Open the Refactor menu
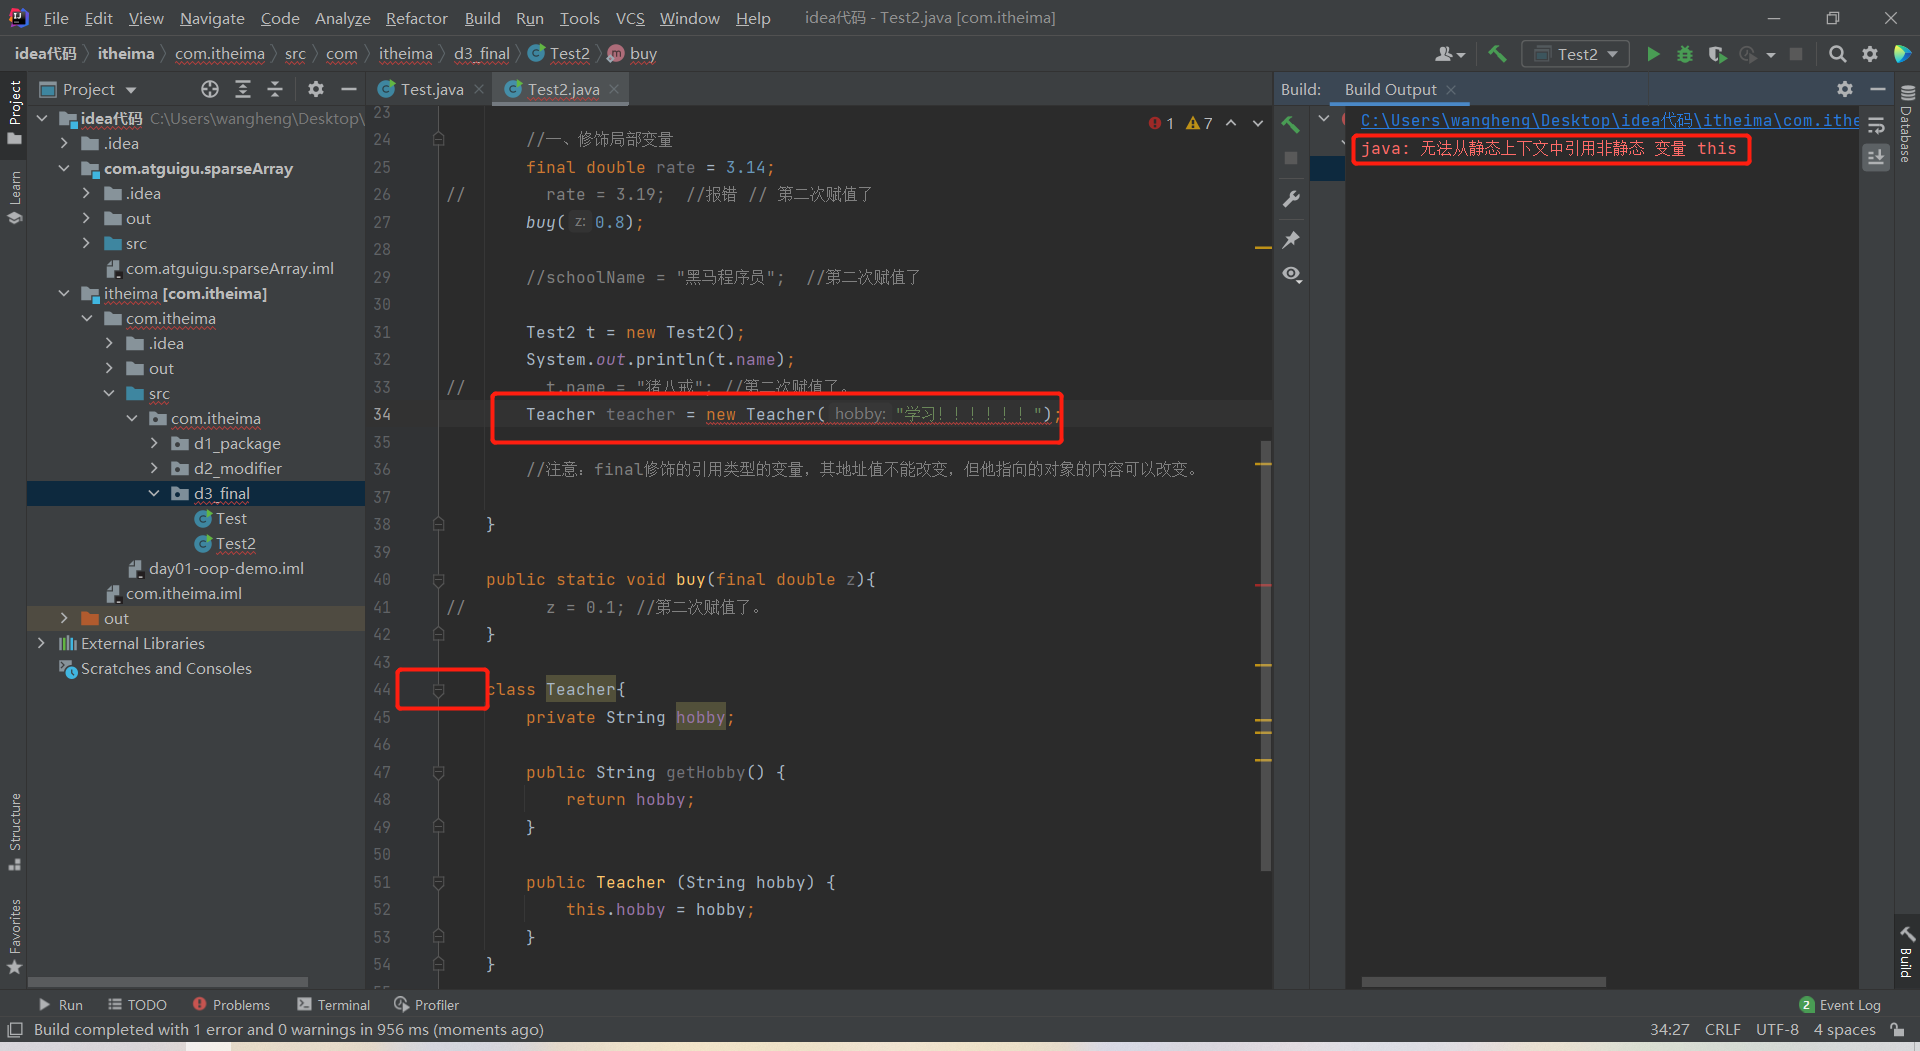Screen dimensions: 1920x1051 [x=416, y=18]
